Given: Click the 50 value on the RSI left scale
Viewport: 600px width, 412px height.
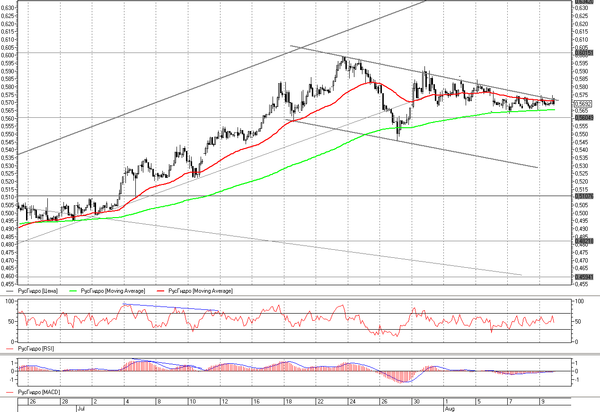Looking at the screenshot, I should (x=11, y=322).
